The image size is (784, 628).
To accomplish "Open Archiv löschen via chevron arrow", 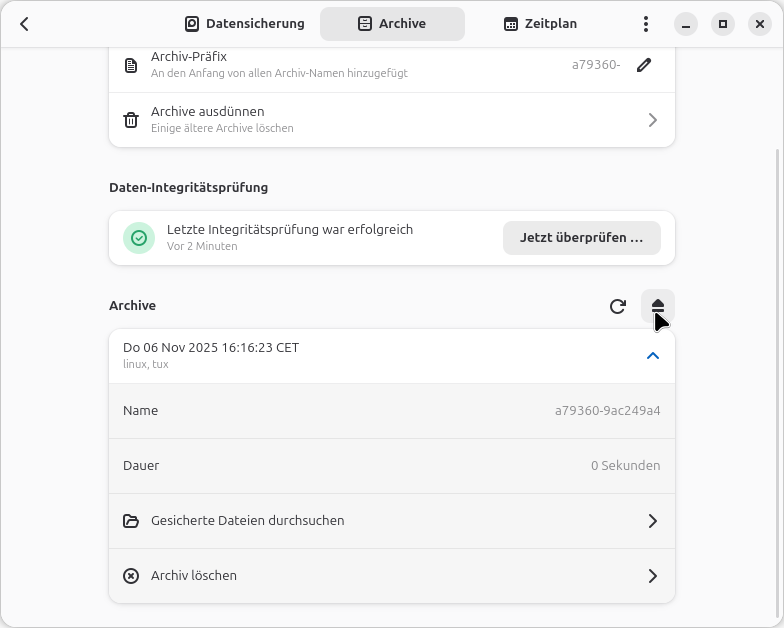I will click(x=652, y=576).
